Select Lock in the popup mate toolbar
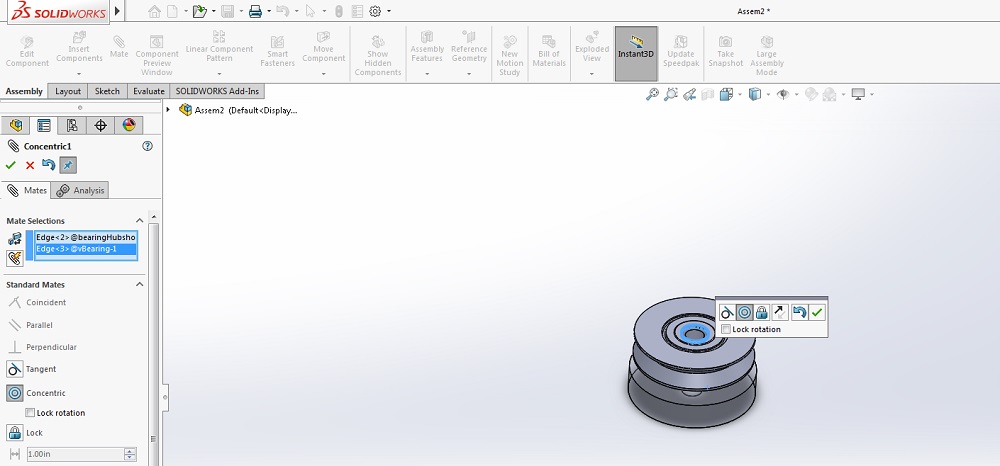1000x466 pixels. (x=761, y=312)
